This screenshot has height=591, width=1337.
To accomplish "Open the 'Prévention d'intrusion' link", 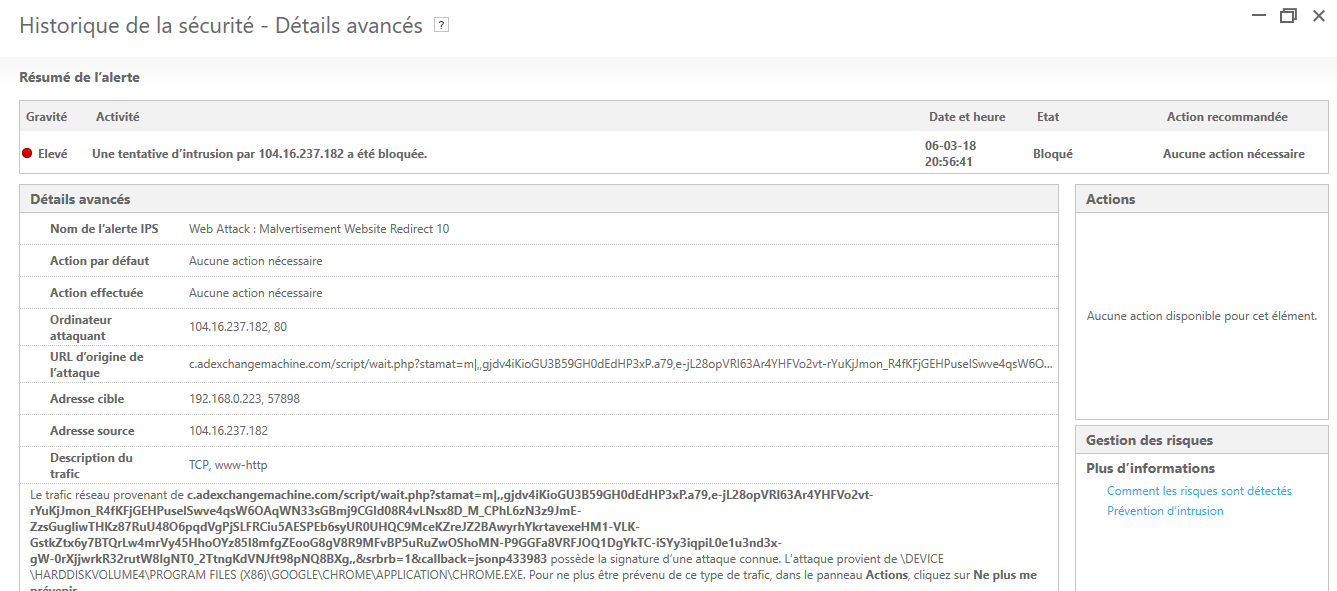I will (x=1165, y=511).
